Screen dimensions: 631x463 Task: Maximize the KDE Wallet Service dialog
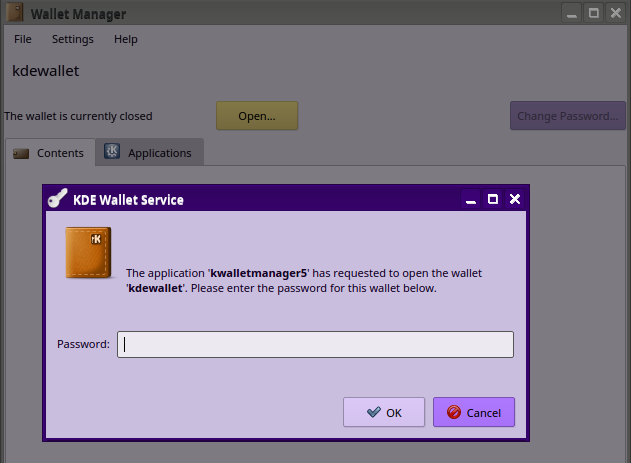[492, 200]
